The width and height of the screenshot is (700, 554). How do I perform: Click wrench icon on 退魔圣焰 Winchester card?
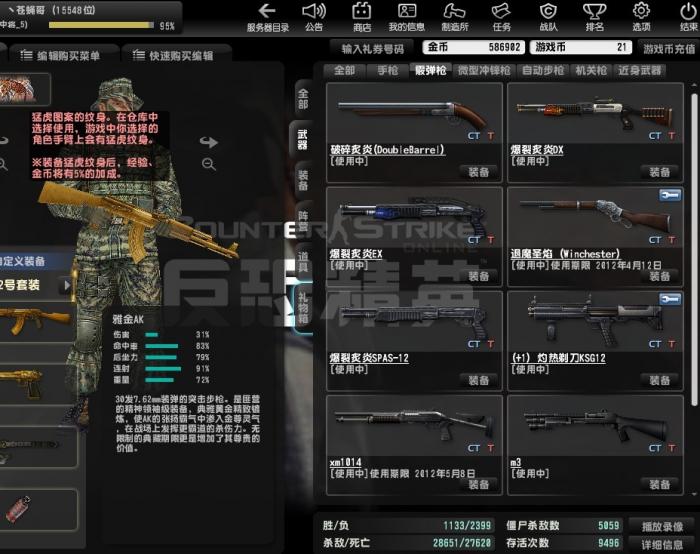pyautogui.click(x=670, y=195)
